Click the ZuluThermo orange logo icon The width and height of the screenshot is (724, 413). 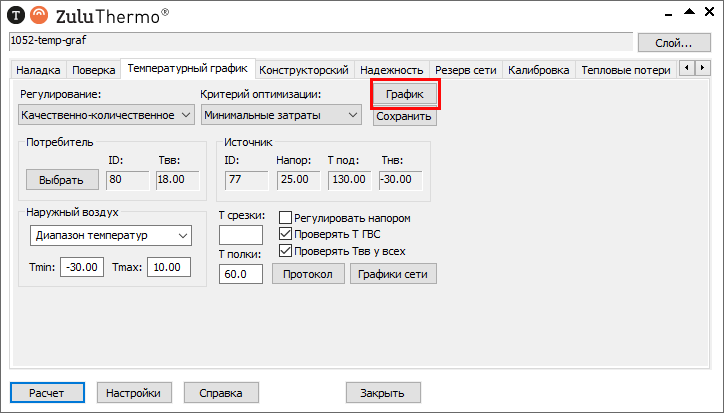[38, 15]
